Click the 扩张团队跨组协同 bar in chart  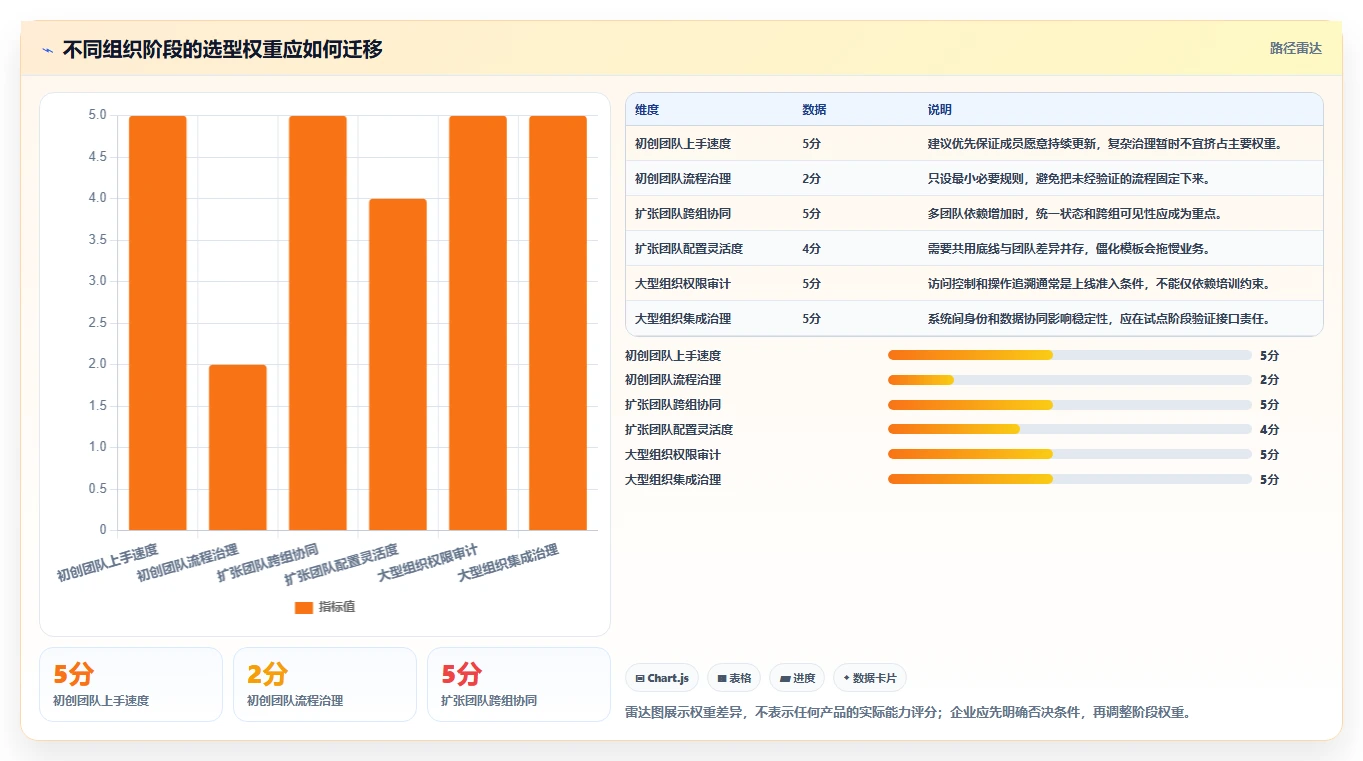(318, 323)
